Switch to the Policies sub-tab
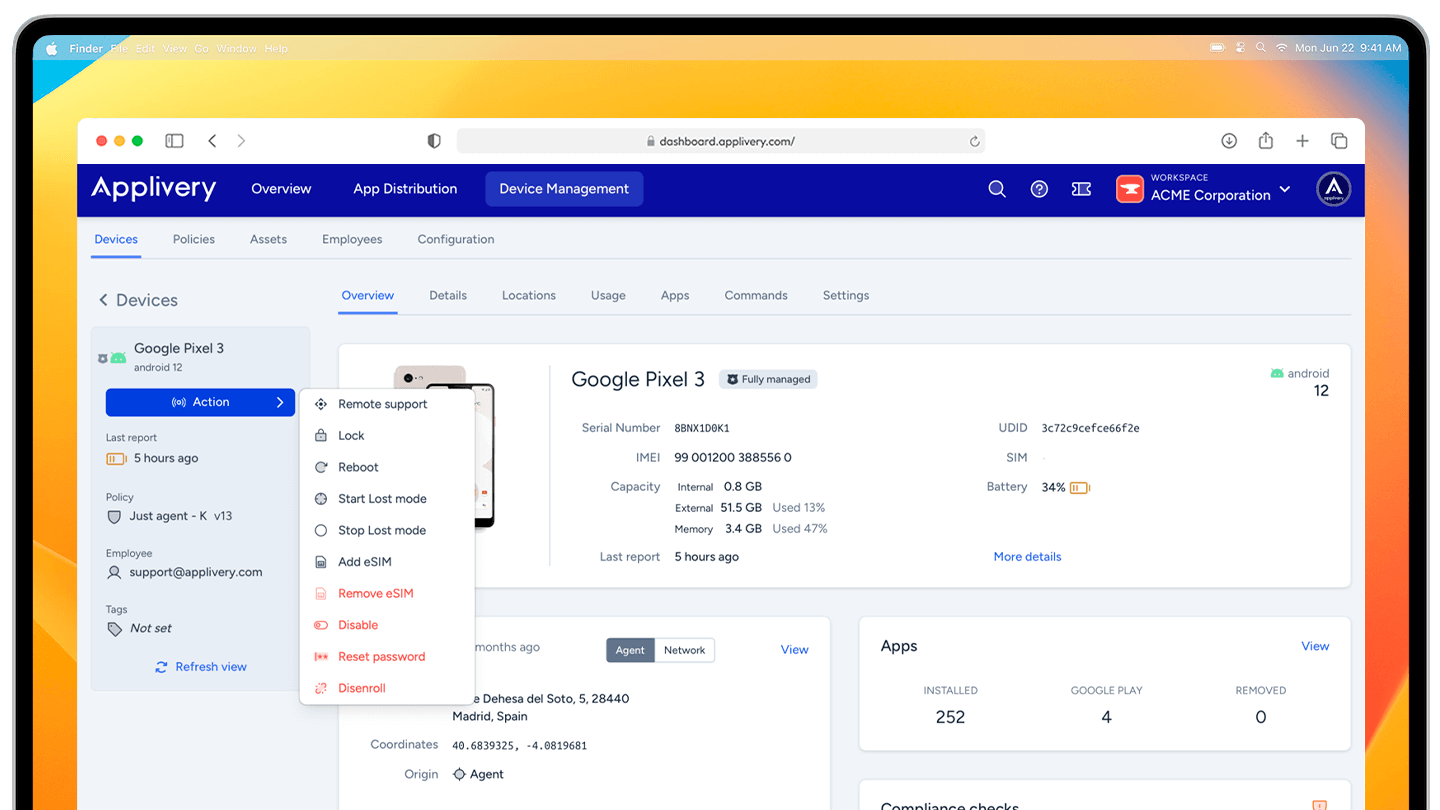This screenshot has height=810, width=1440. click(x=194, y=240)
